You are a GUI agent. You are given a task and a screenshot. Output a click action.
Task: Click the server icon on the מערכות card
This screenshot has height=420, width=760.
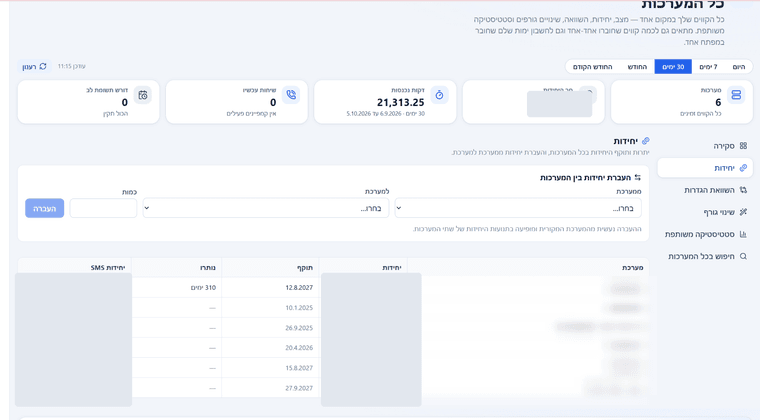(x=736, y=95)
